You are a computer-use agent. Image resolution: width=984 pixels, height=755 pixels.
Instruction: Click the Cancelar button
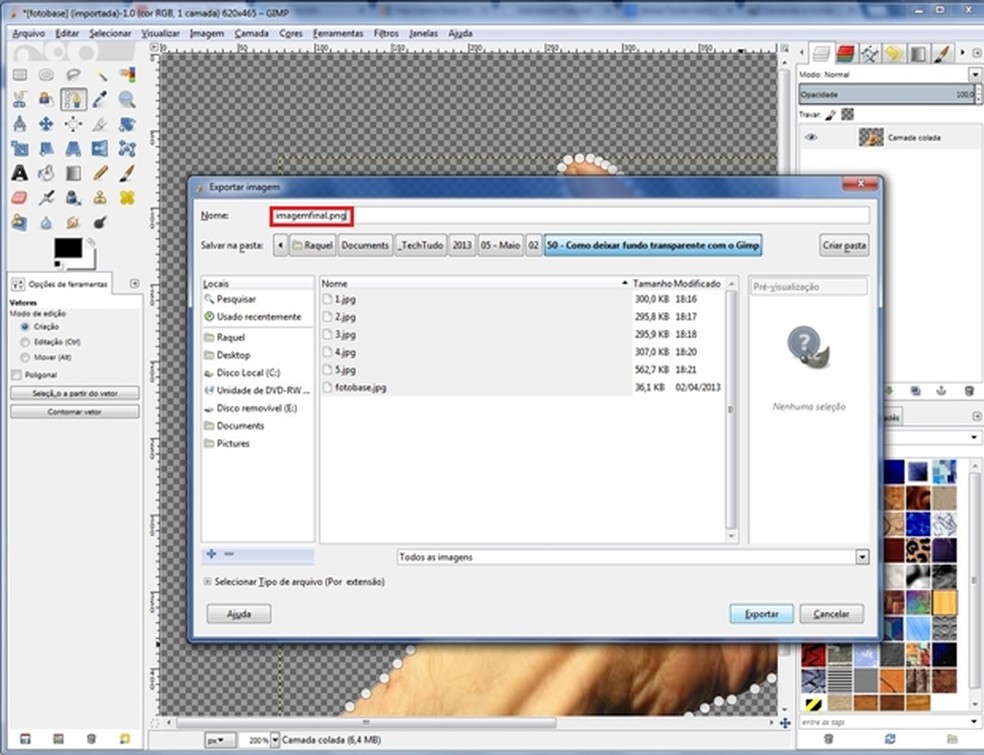[x=832, y=614]
